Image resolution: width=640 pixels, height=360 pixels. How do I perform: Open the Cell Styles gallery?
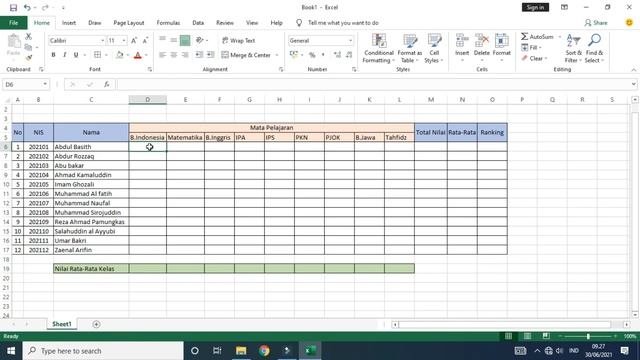point(434,48)
